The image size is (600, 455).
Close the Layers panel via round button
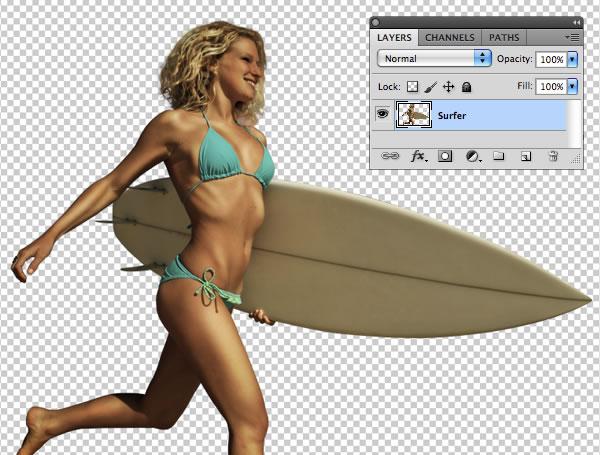coord(376,23)
